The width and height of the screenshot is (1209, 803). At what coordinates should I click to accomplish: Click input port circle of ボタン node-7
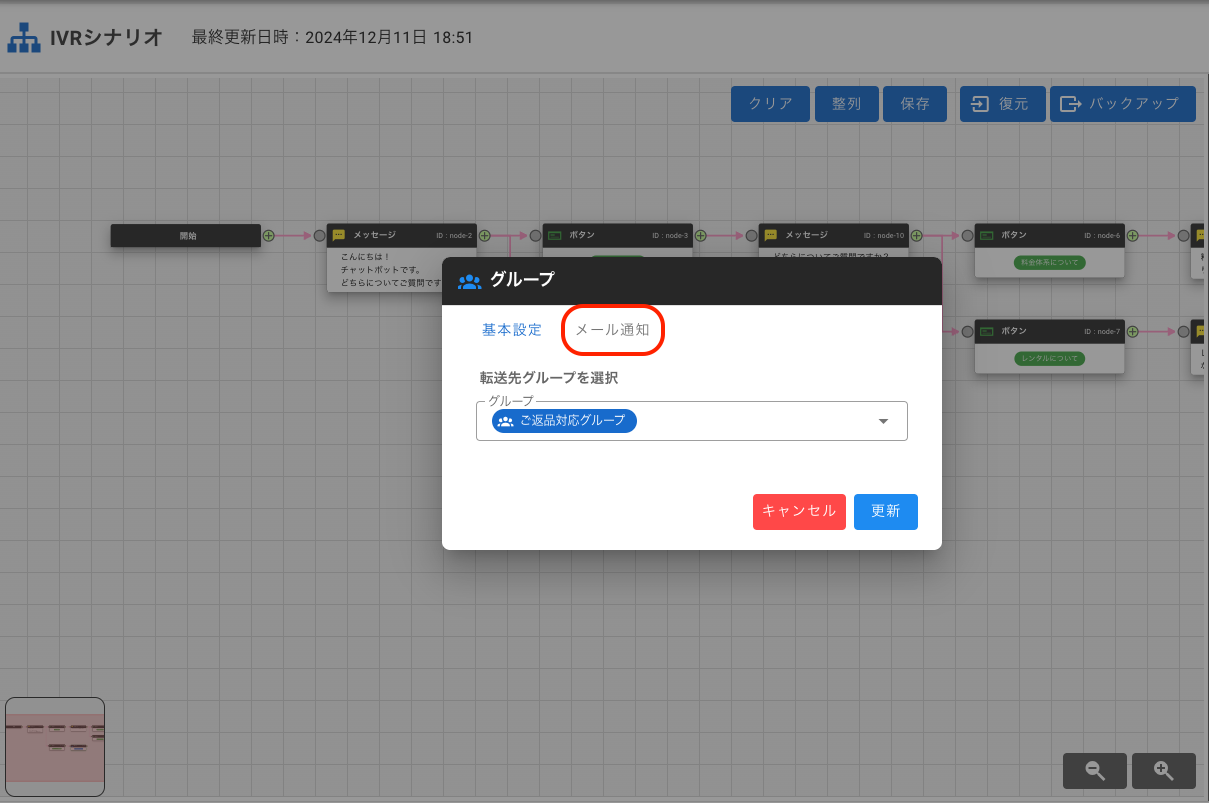pos(967,331)
